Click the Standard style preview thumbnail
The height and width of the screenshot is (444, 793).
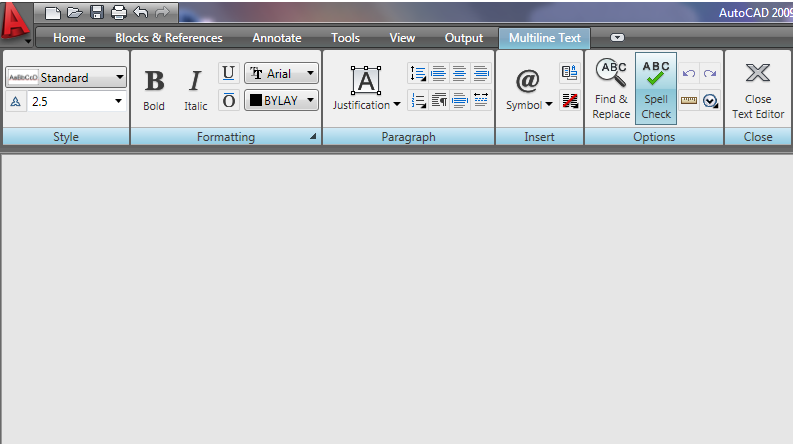pyautogui.click(x=23, y=77)
